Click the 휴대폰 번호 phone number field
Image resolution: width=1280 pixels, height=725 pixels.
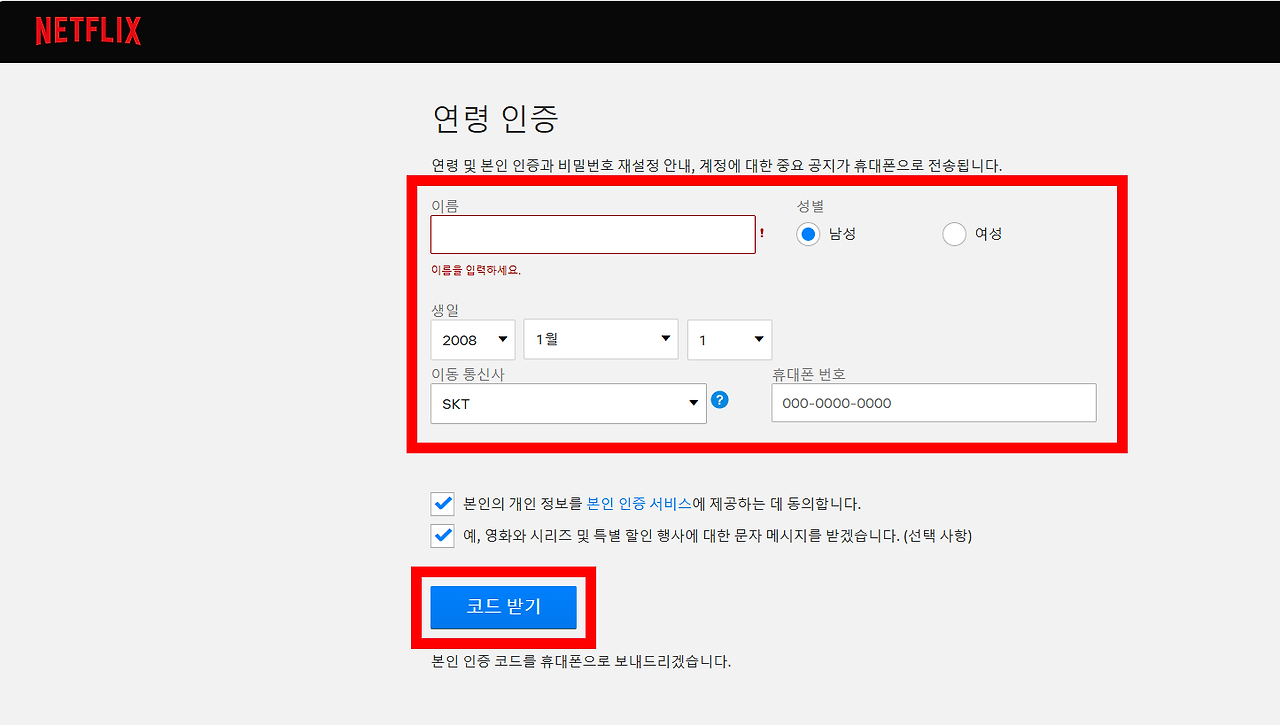pyautogui.click(x=933, y=402)
